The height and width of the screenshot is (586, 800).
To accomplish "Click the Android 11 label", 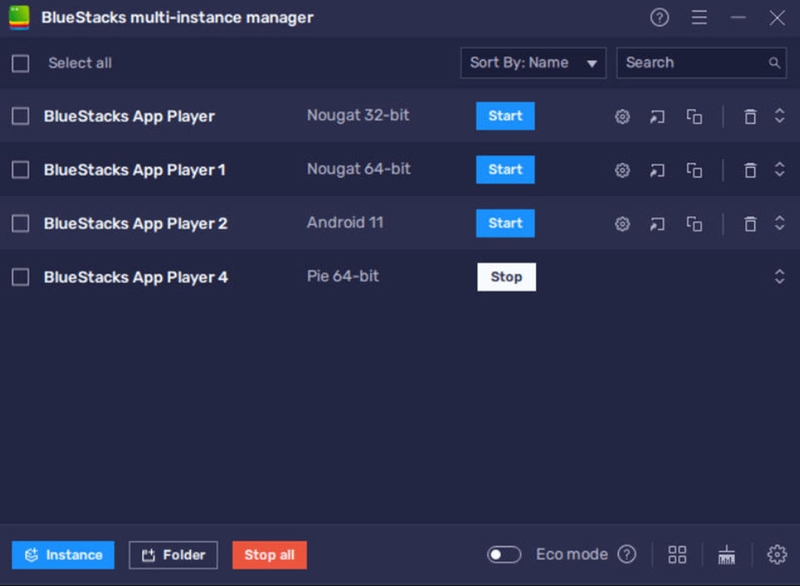I will pos(345,223).
